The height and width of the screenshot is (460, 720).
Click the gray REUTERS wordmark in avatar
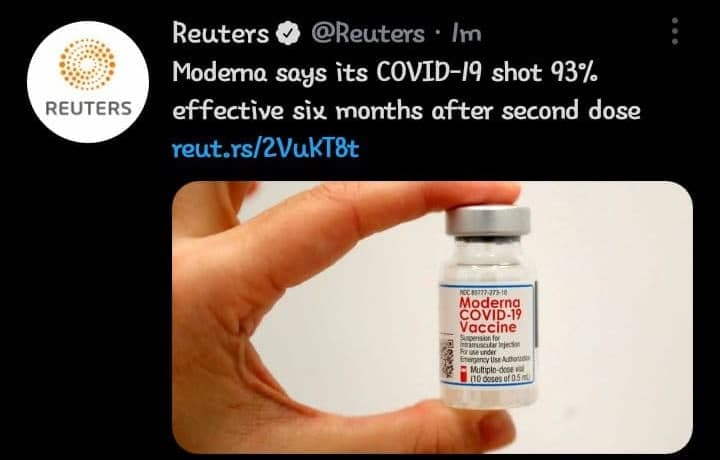(x=88, y=108)
